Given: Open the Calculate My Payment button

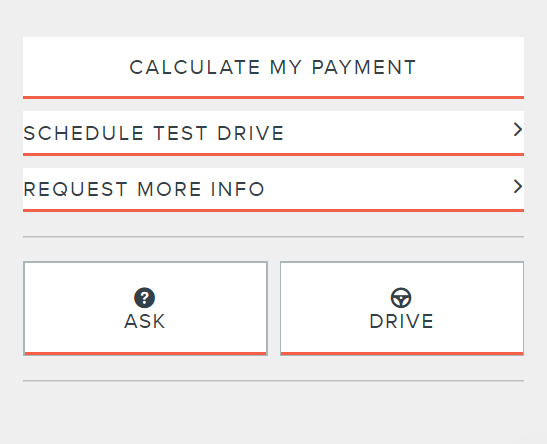Looking at the screenshot, I should [274, 68].
